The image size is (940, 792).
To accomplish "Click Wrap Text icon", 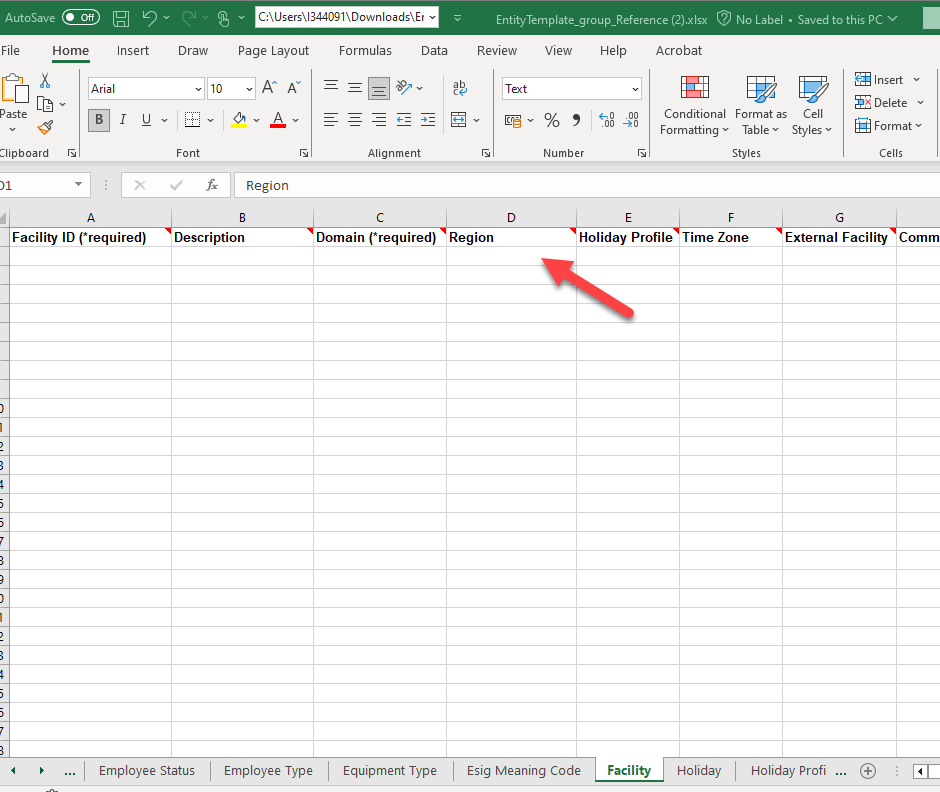I will pos(460,88).
